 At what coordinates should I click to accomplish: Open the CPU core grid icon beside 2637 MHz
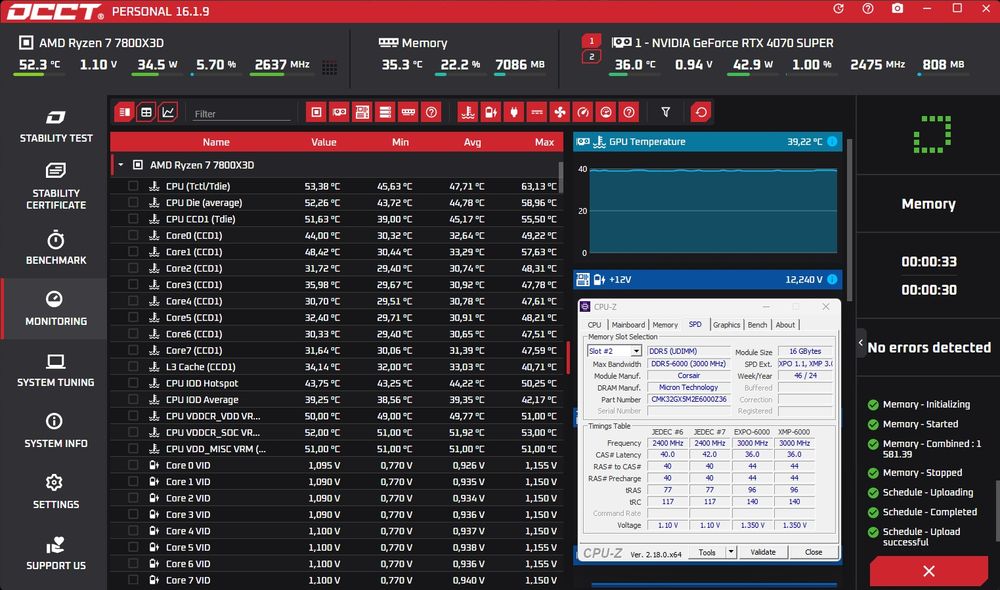(330, 68)
